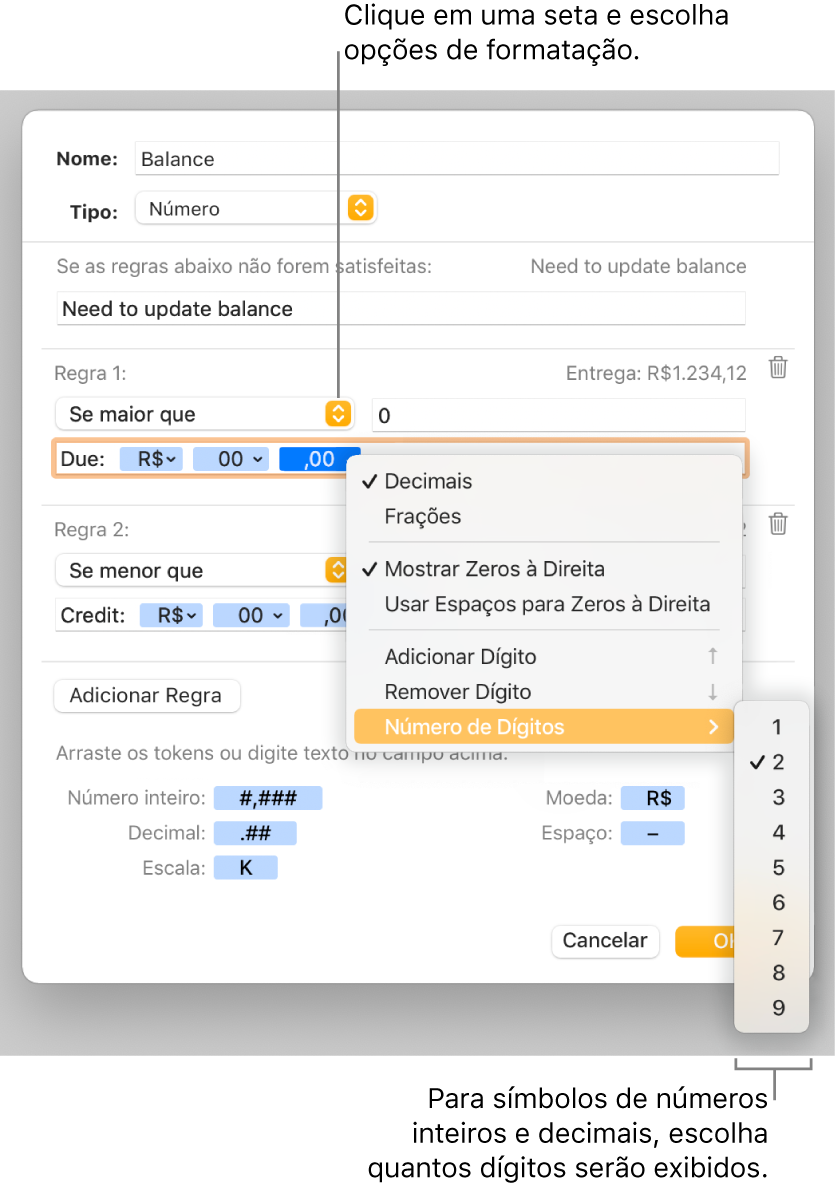This screenshot has width=835, height=1189.
Task: Click the Espaço dash token
Action: [x=652, y=833]
